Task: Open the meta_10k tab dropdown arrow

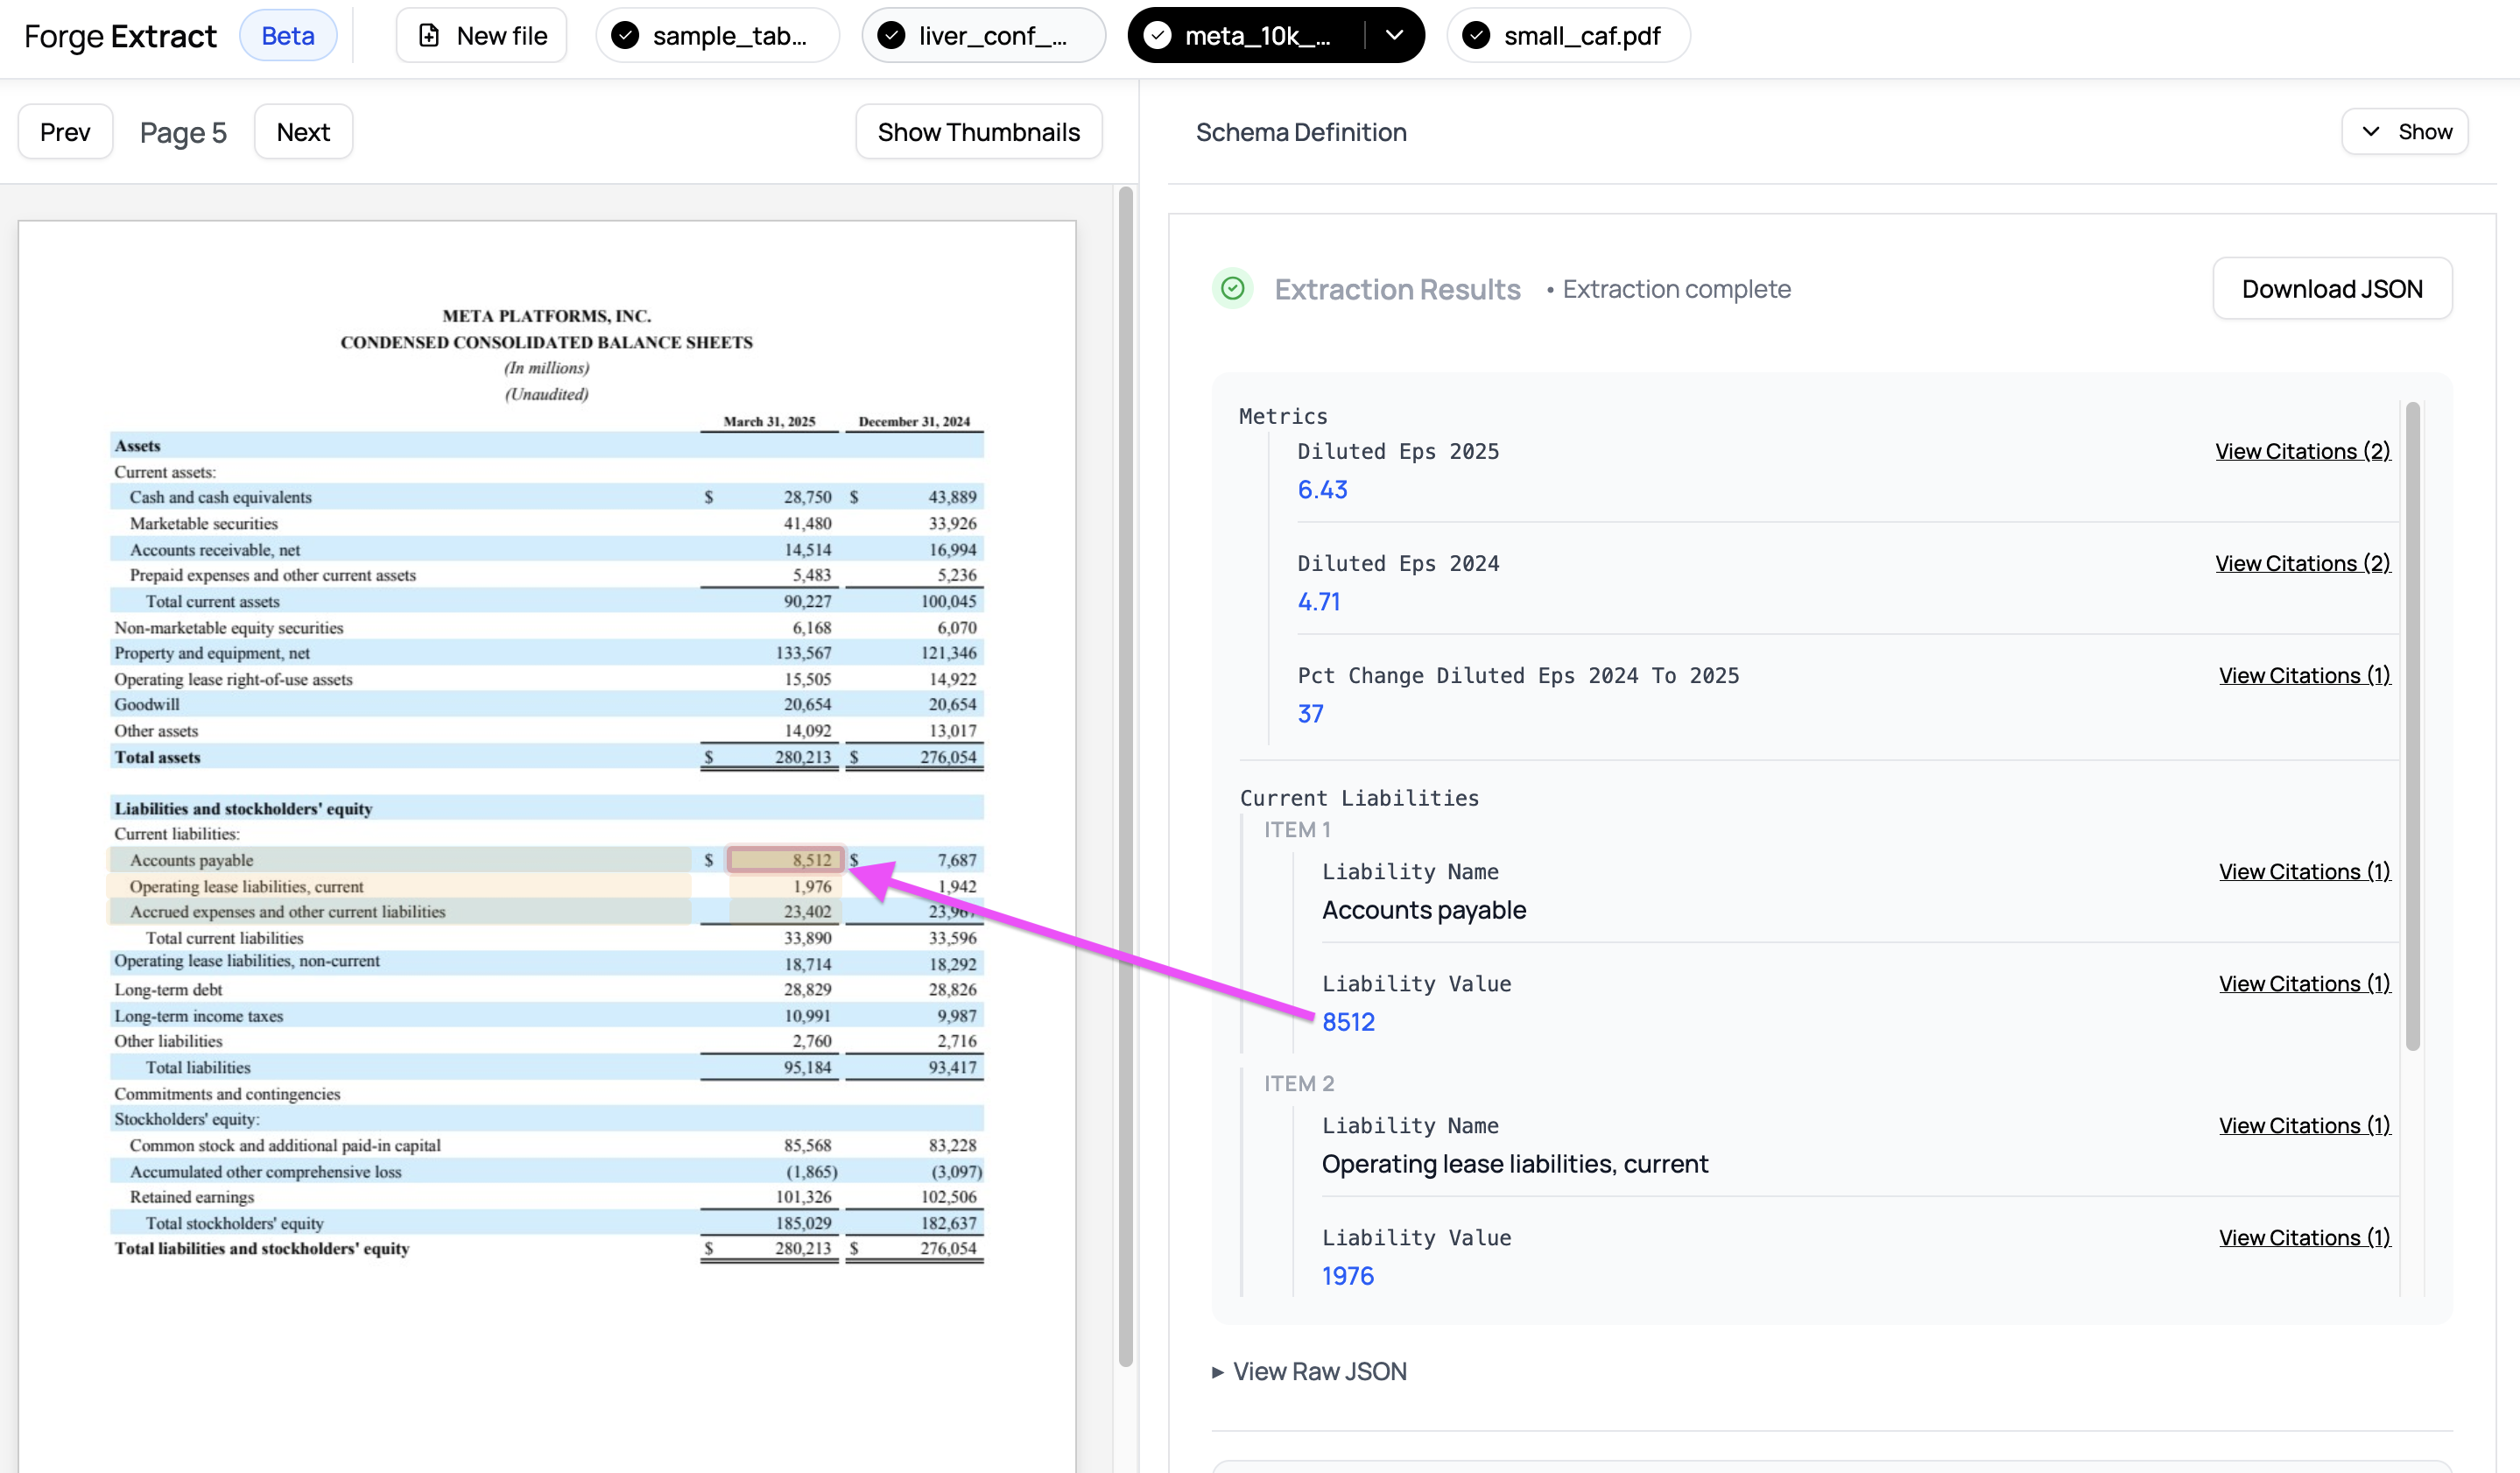Action: 1395,36
